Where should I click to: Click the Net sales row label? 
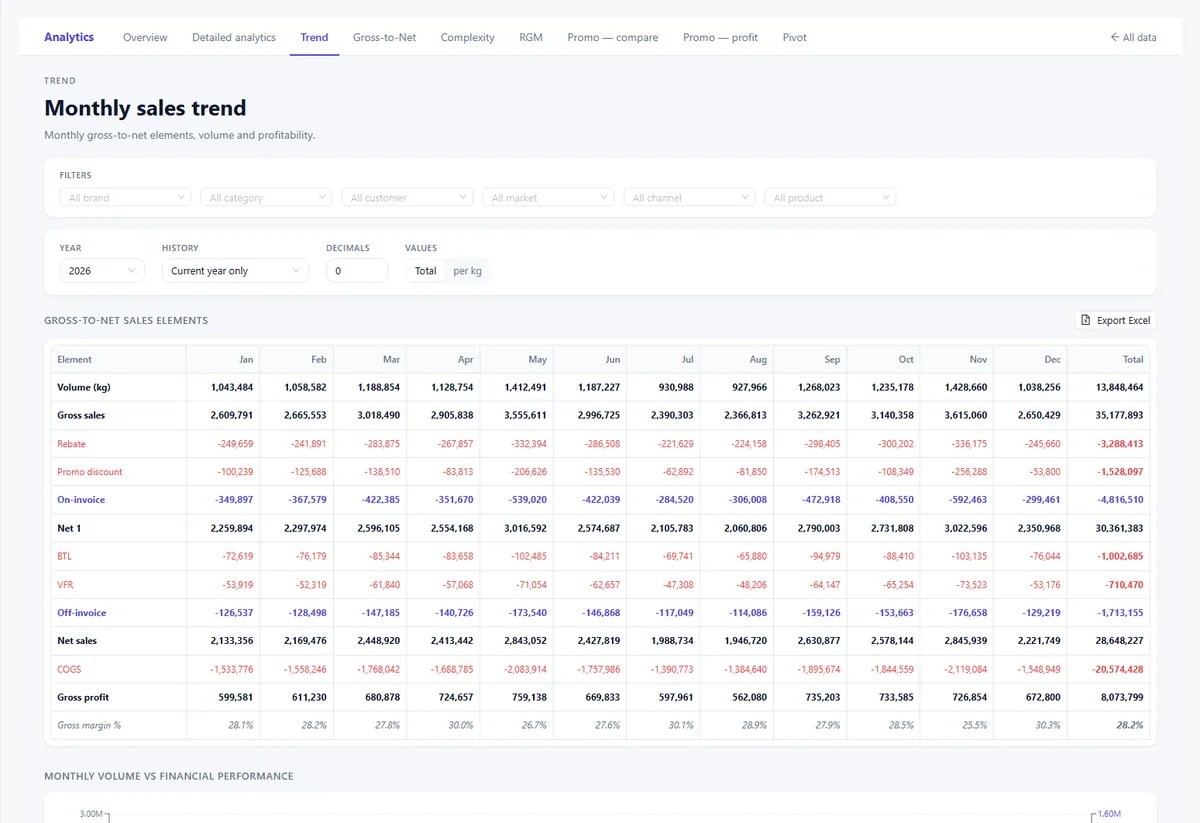[x=77, y=640]
